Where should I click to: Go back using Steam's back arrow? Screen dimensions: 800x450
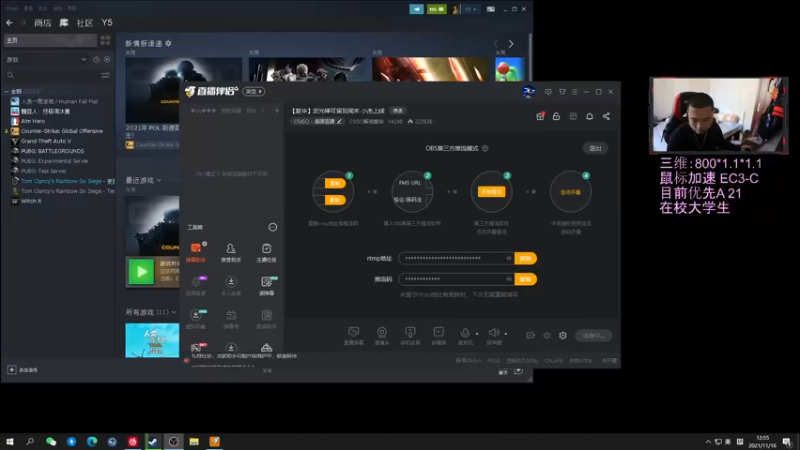pos(9,23)
